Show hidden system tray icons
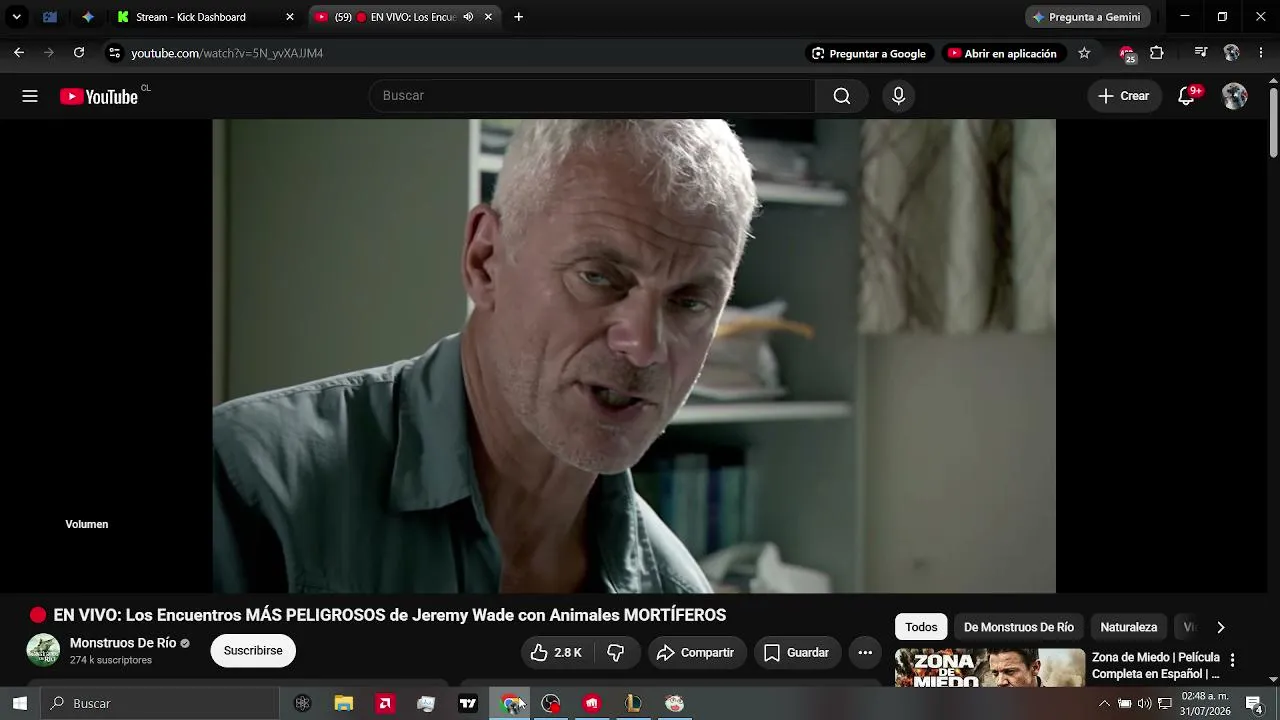Screen dimensions: 1280x720 tap(1104, 704)
